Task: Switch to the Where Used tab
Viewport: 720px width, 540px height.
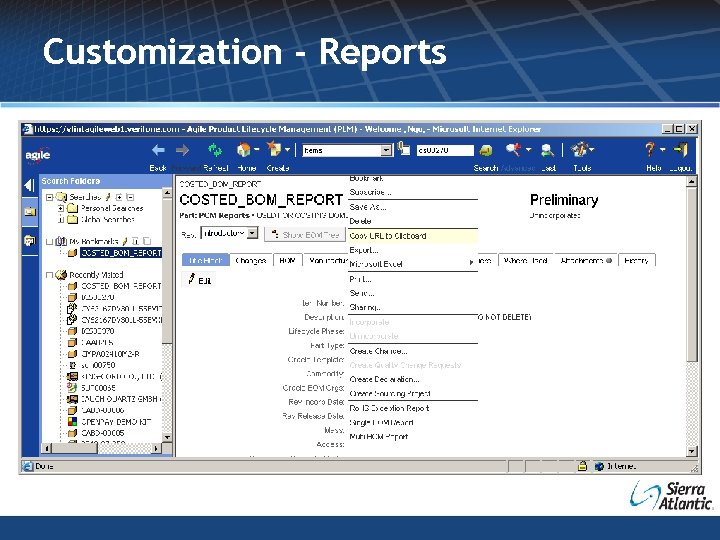Action: pos(525,260)
